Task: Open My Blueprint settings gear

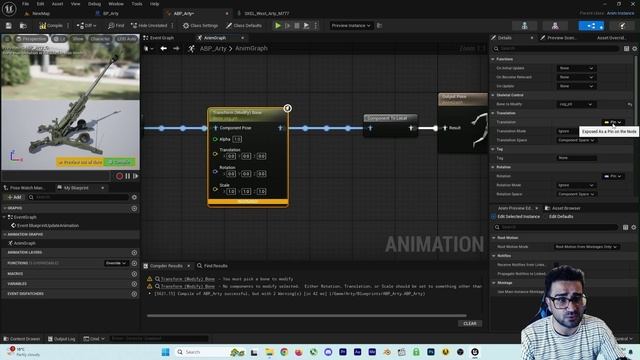Action: (134, 197)
